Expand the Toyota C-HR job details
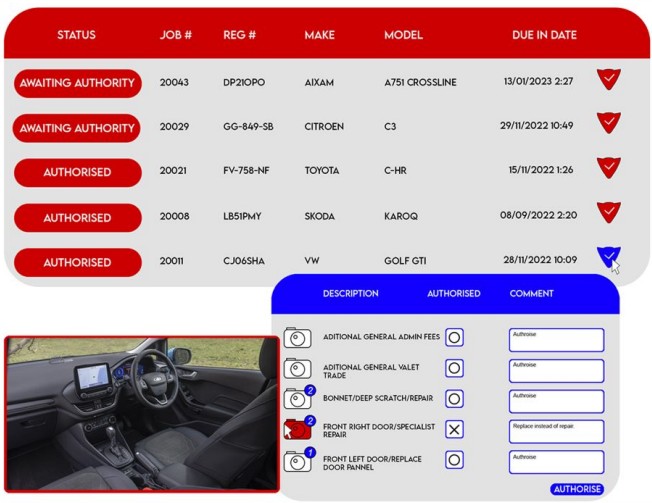Screen dimensions: 652x503 tap(608, 167)
